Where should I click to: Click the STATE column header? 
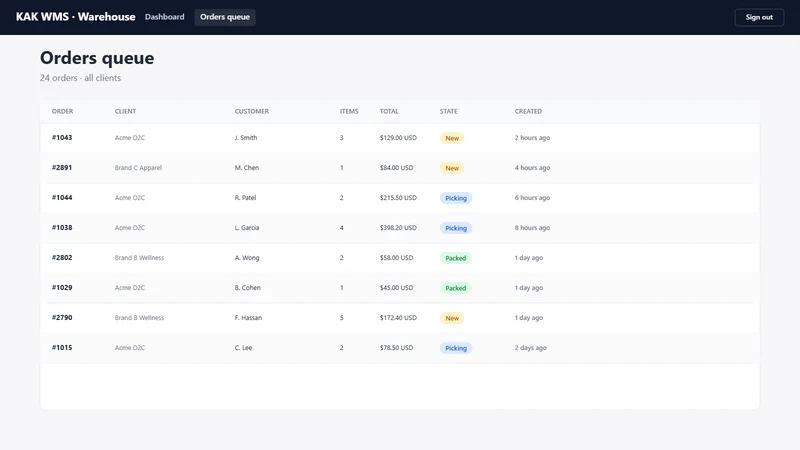(448, 111)
